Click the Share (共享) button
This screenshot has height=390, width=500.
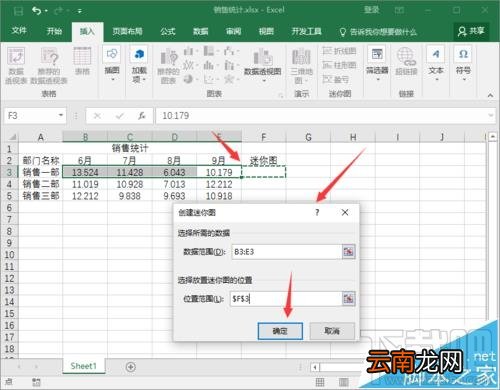tap(471, 31)
